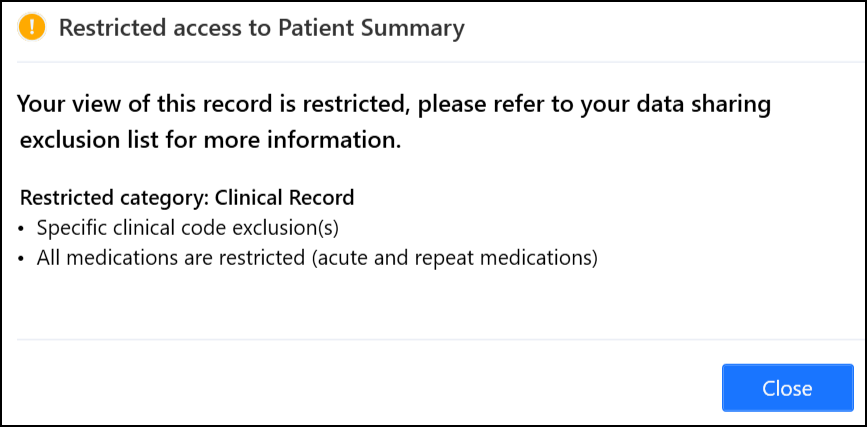Click the "(acute and repeat medications)" text
The height and width of the screenshot is (427, 867).
(x=454, y=258)
